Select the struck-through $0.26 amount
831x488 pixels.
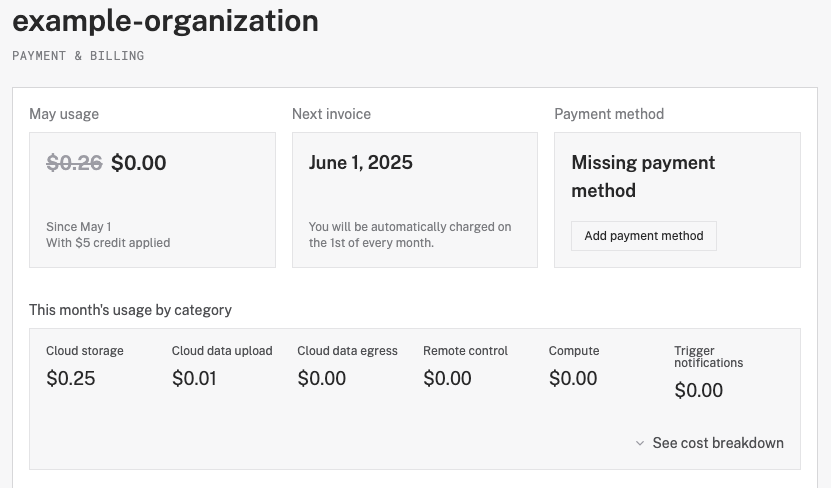74,163
